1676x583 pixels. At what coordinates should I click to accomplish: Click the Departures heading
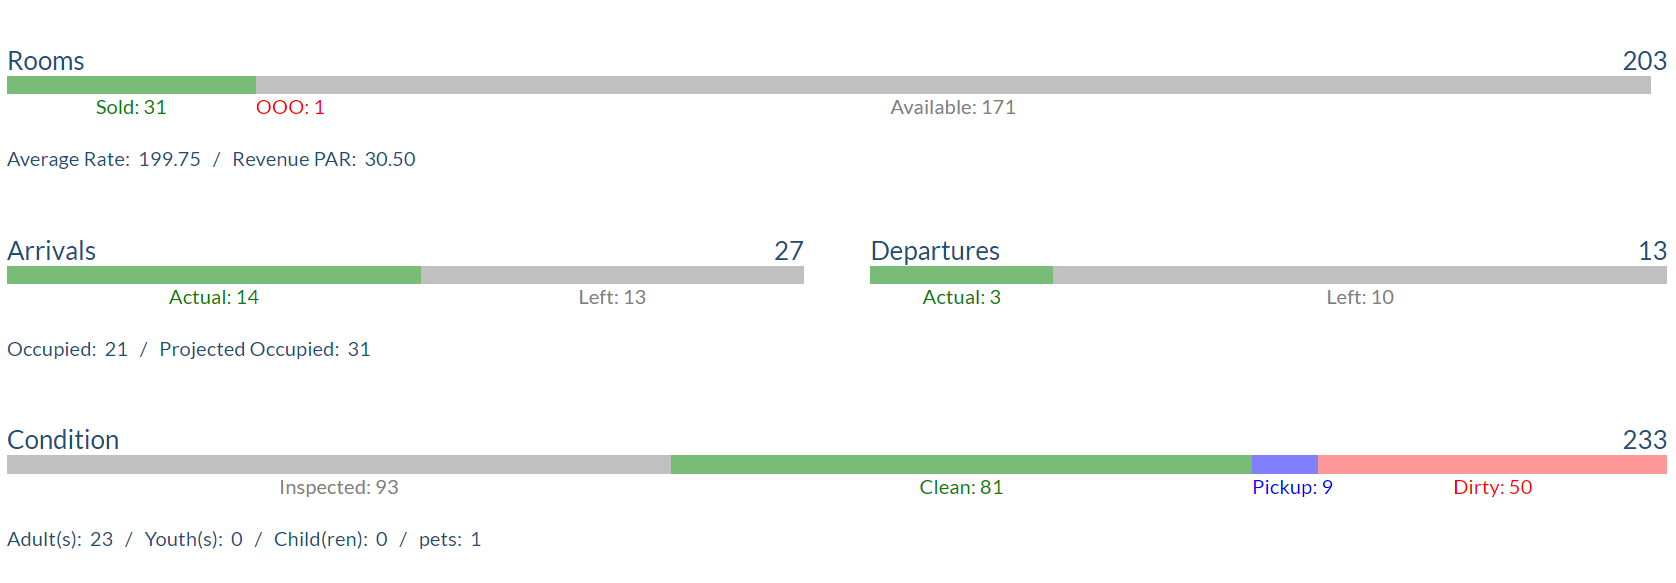935,251
